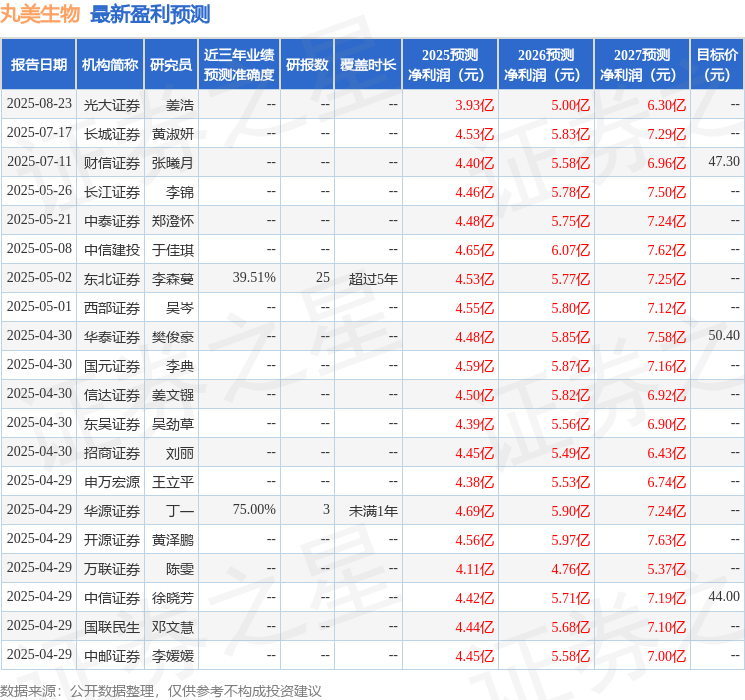Select the 东北证券 institution cell
This screenshot has width=745, height=700.
point(112,279)
